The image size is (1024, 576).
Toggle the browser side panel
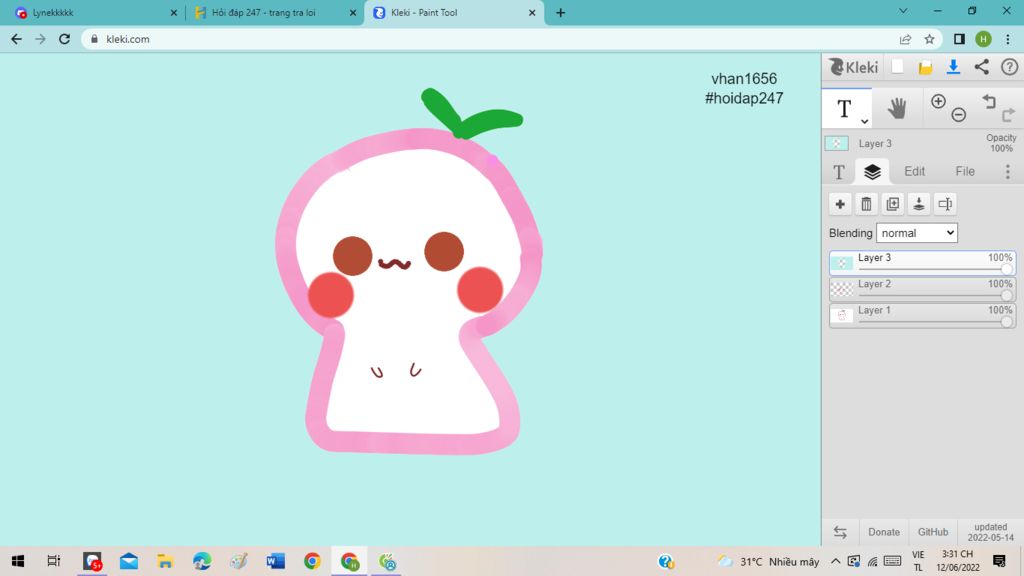(x=959, y=39)
